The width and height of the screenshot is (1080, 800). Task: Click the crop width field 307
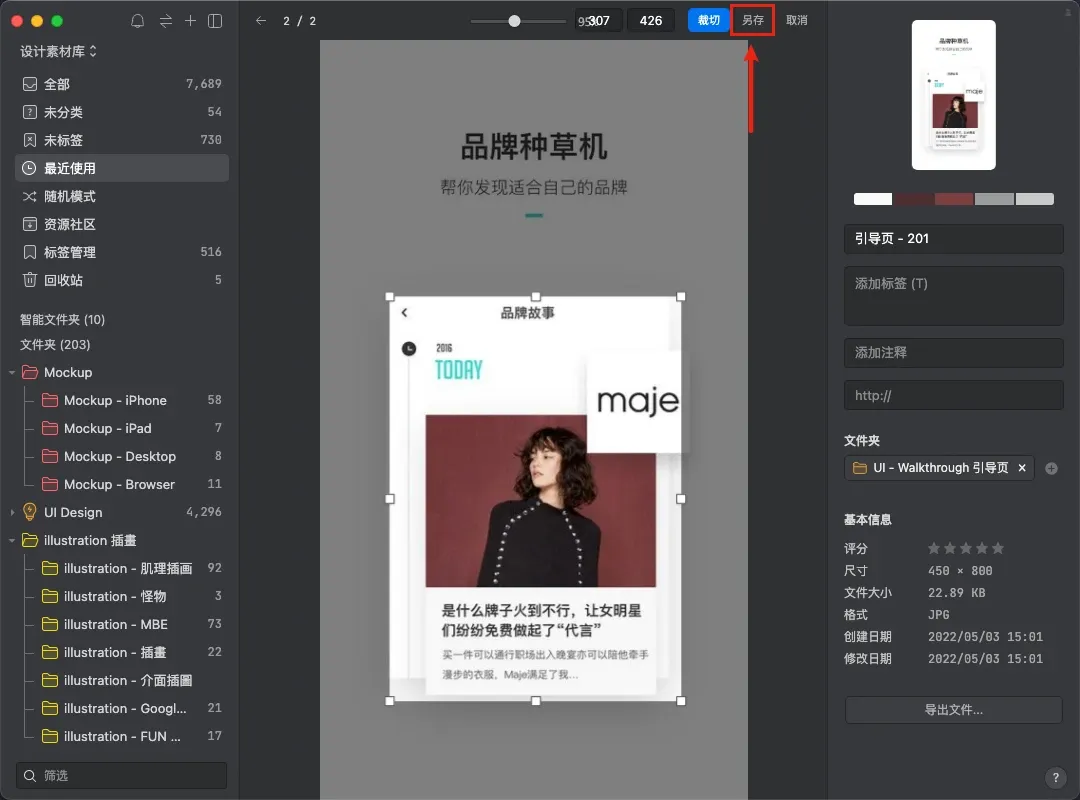[x=599, y=21]
